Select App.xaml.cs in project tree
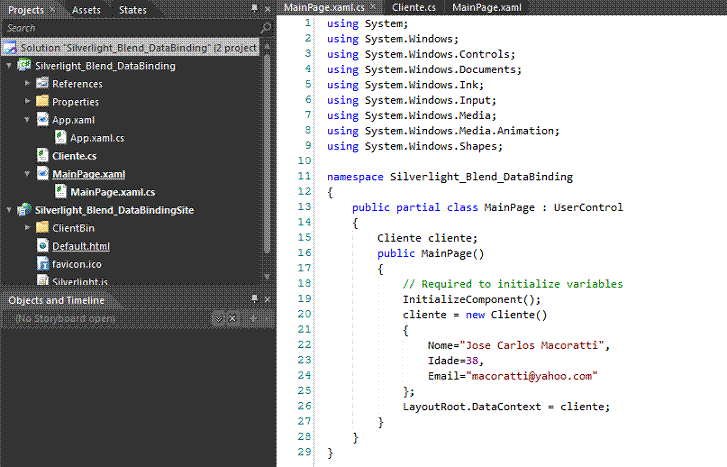 coord(97,138)
